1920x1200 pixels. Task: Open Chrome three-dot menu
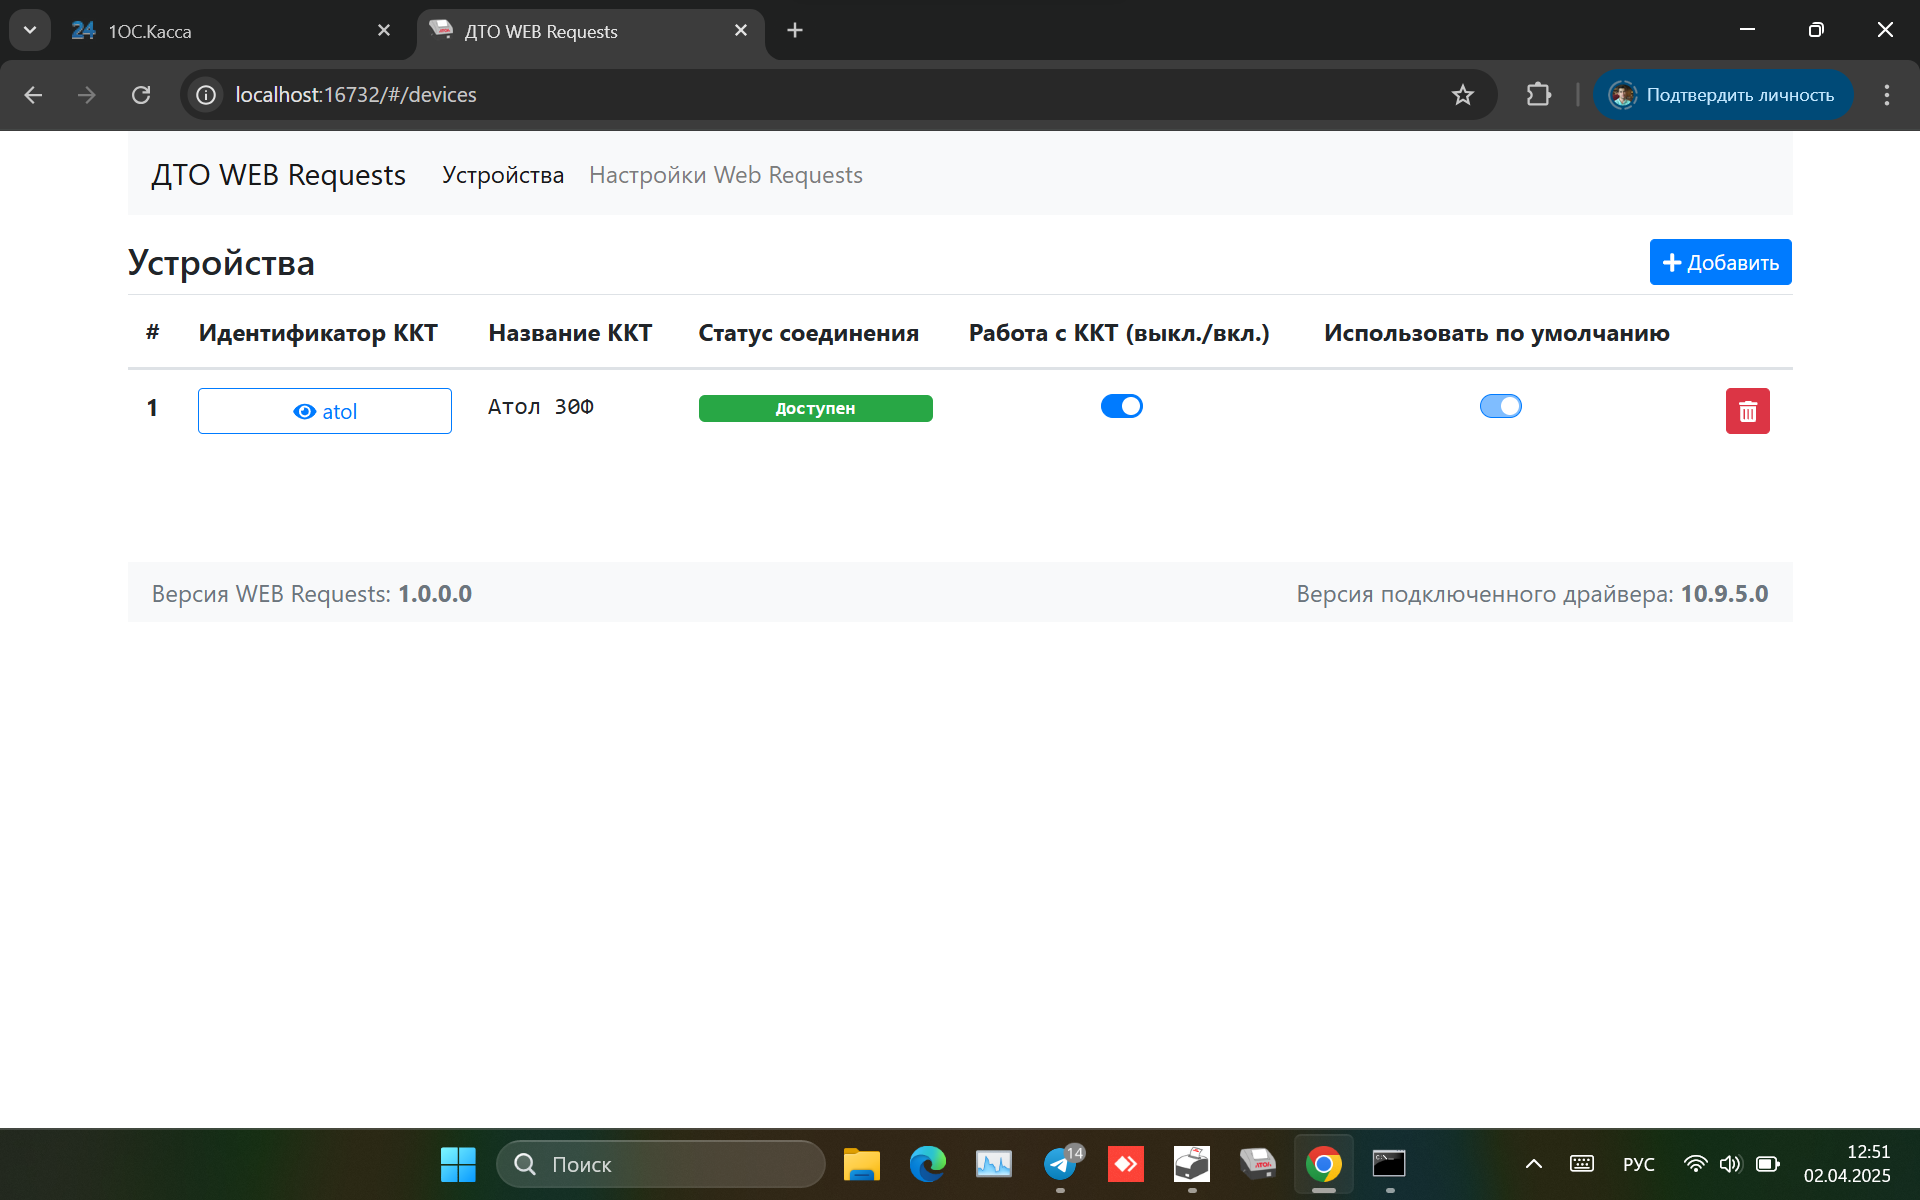(x=1886, y=95)
